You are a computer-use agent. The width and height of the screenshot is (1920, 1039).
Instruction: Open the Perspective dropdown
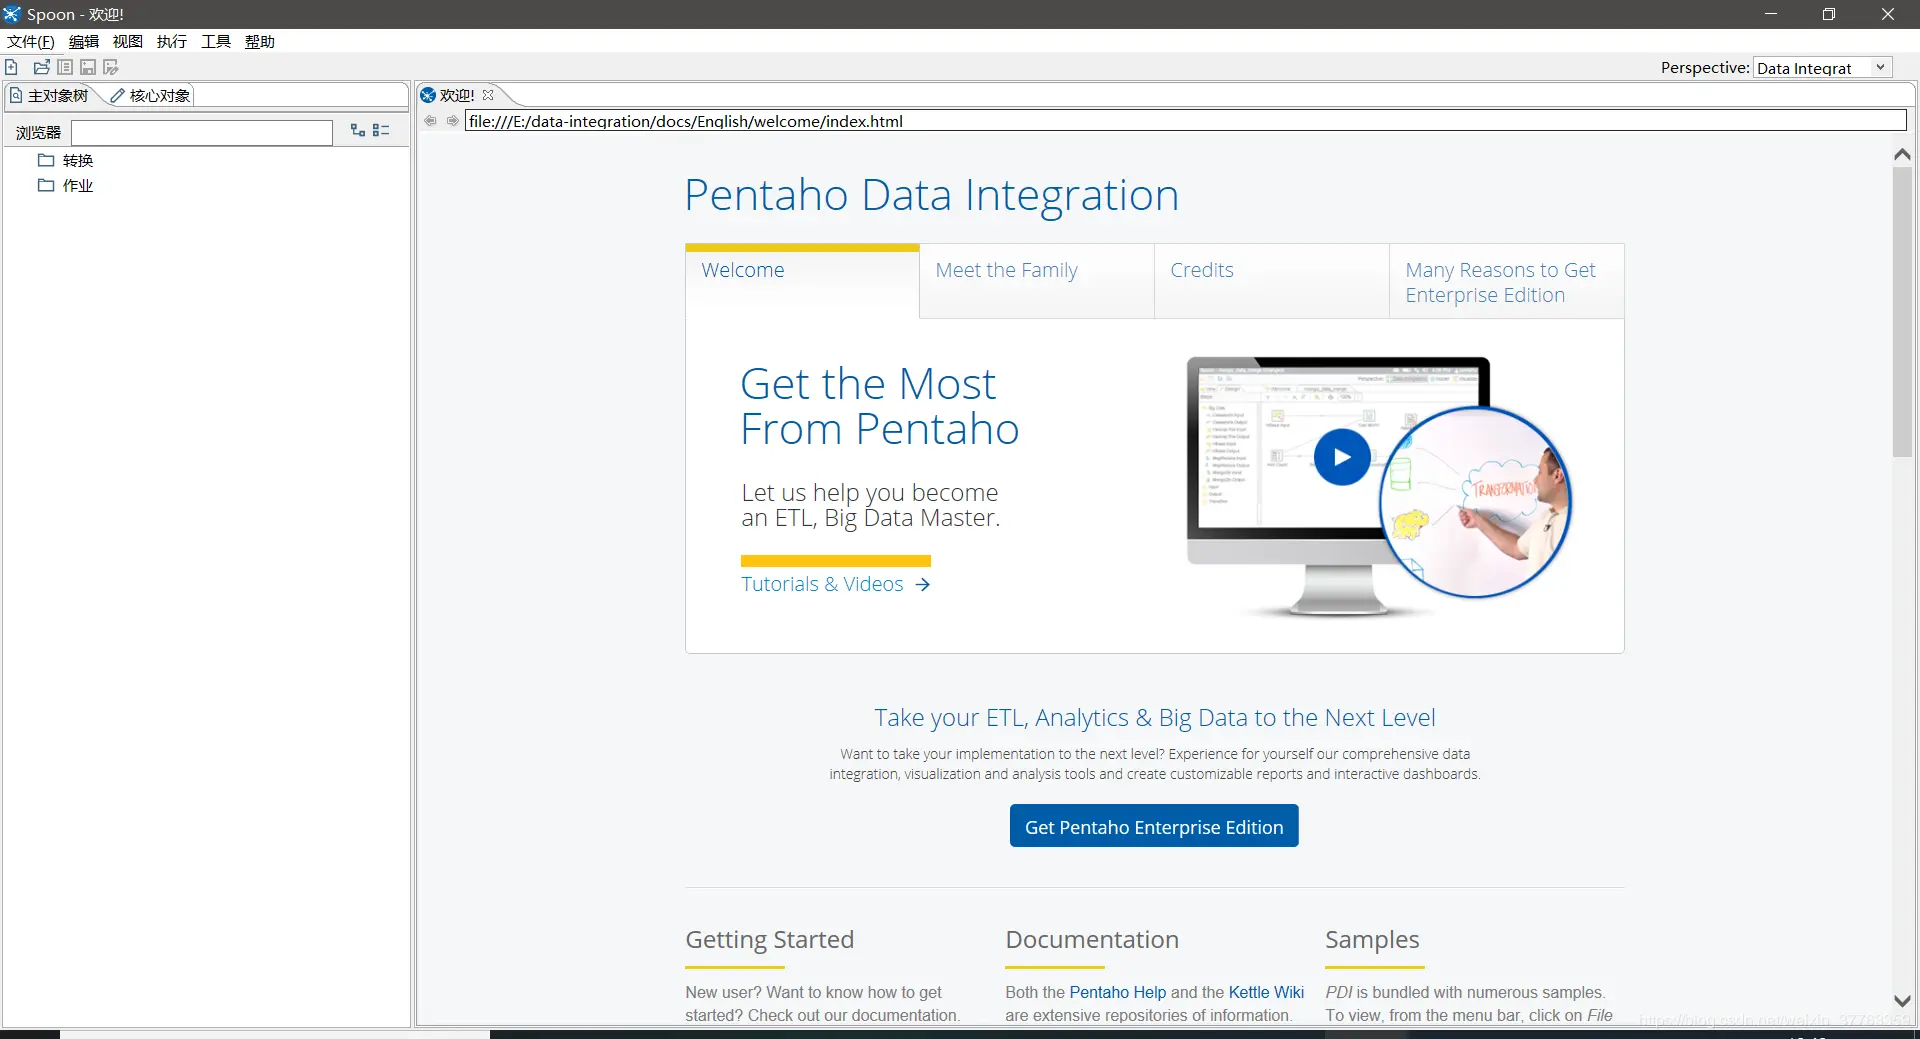pos(1823,68)
